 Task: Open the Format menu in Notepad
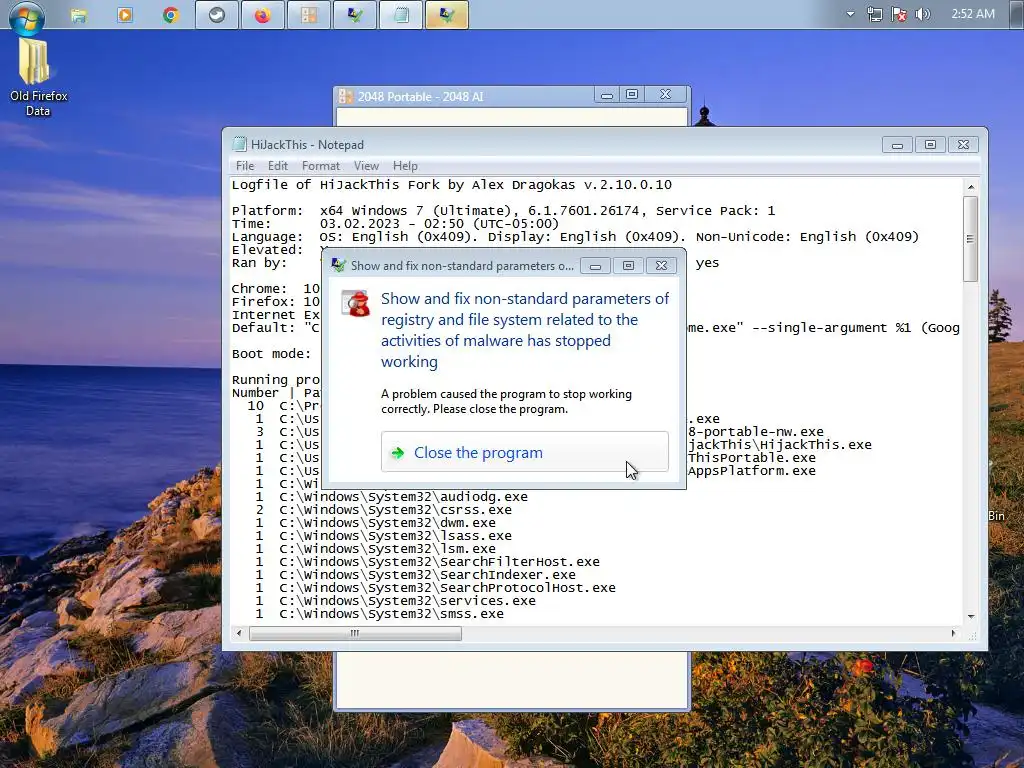321,166
